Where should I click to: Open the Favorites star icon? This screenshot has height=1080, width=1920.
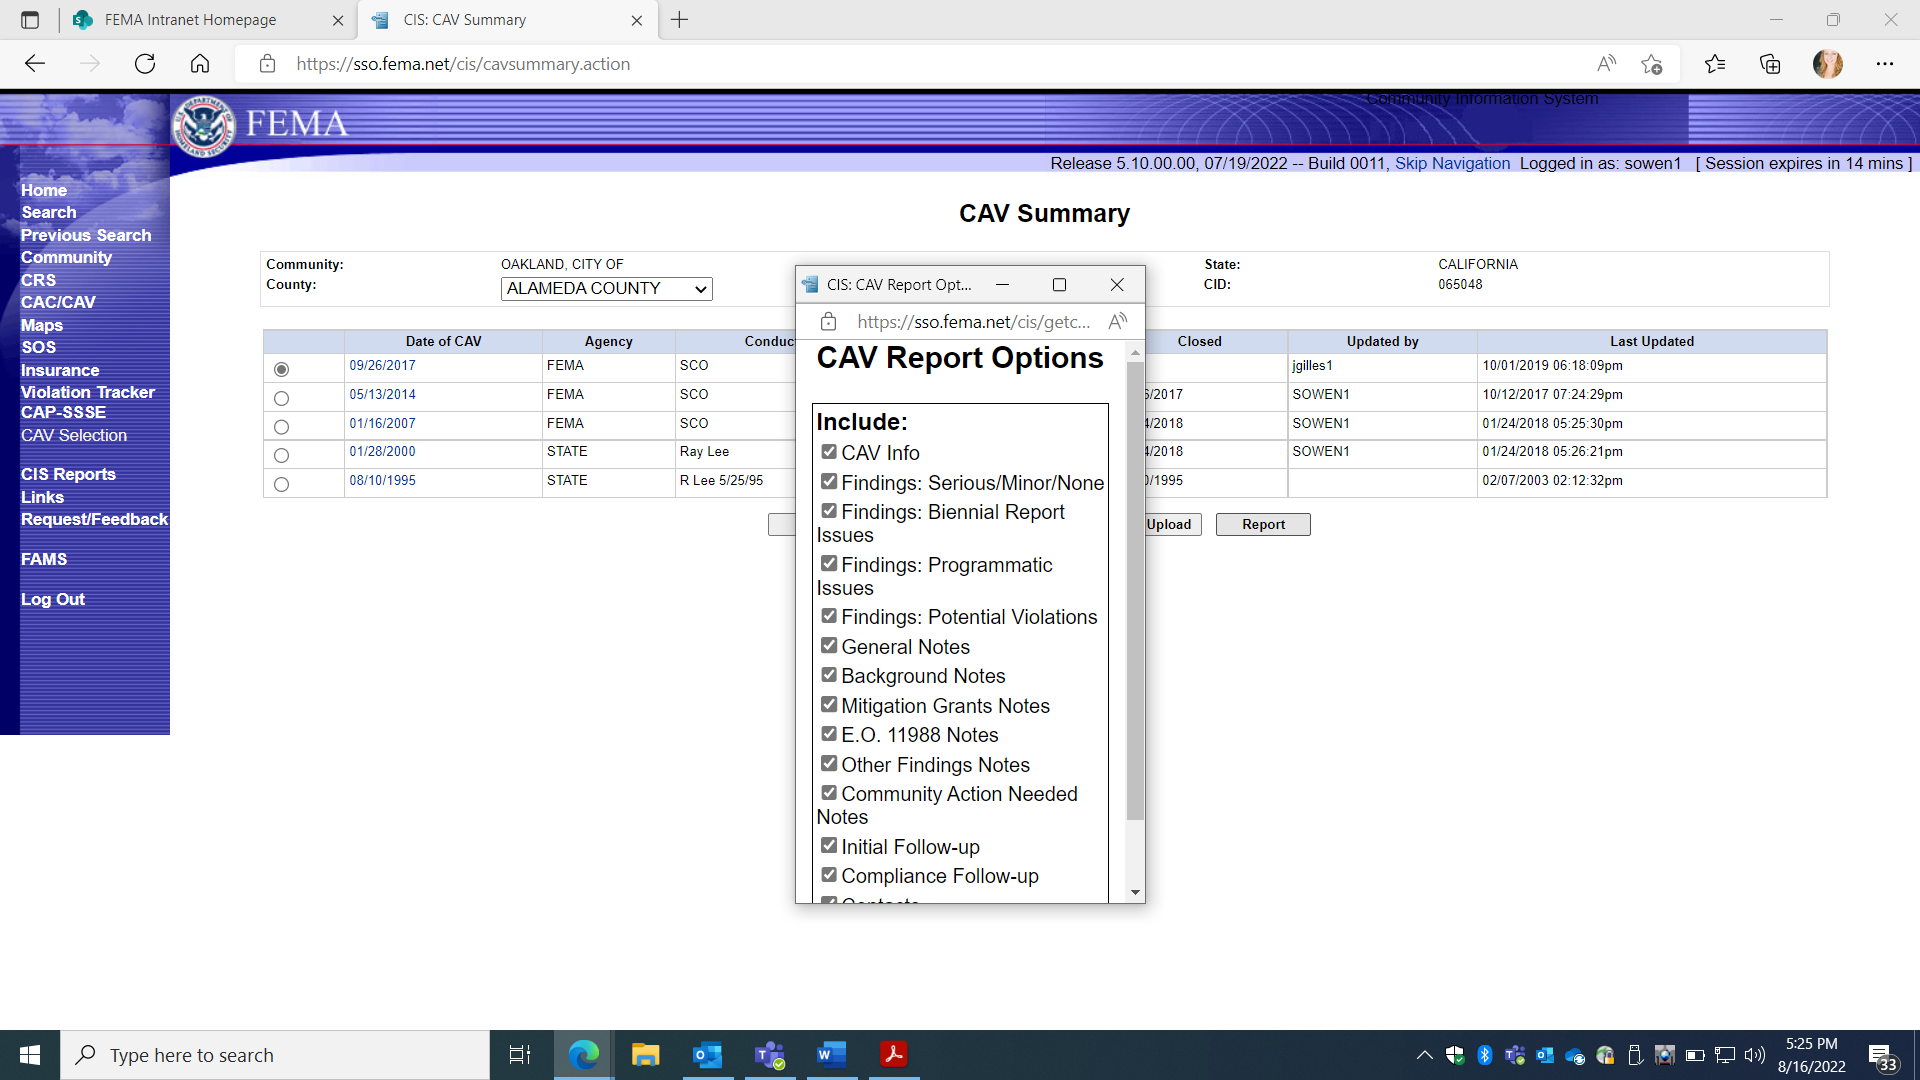click(1714, 64)
